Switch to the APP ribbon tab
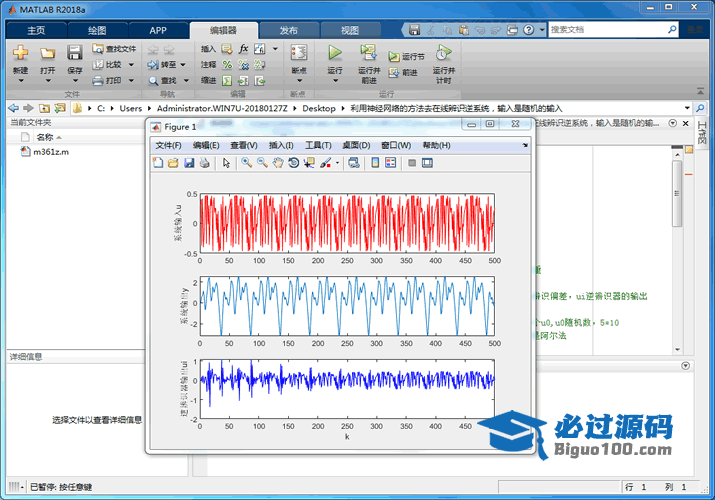Screen dimensions: 715x500 pos(158,31)
